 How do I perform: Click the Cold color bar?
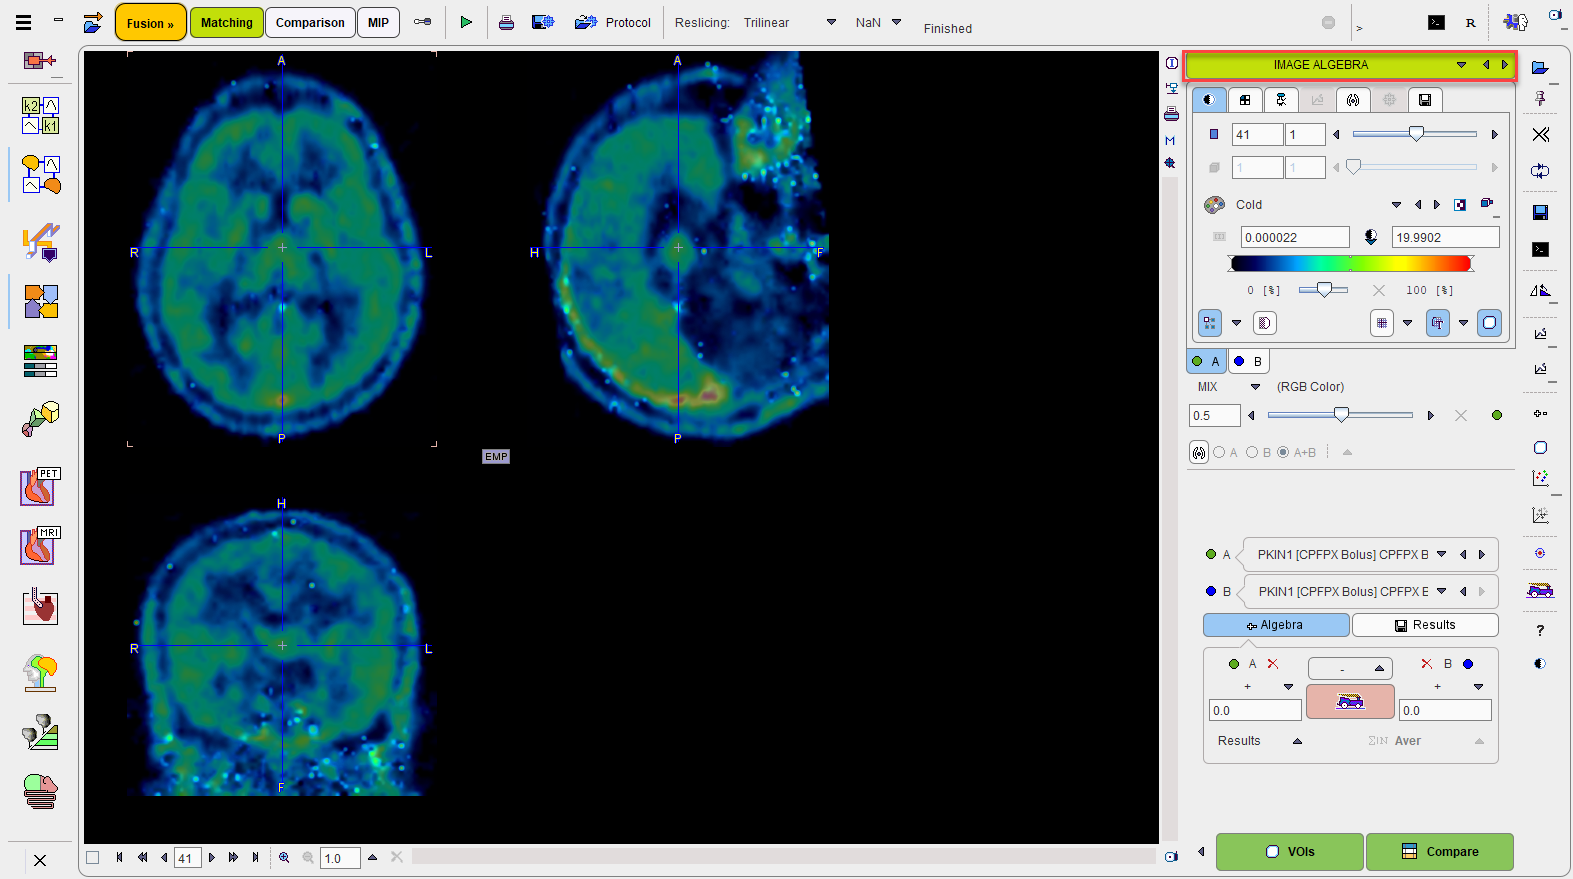(1351, 264)
